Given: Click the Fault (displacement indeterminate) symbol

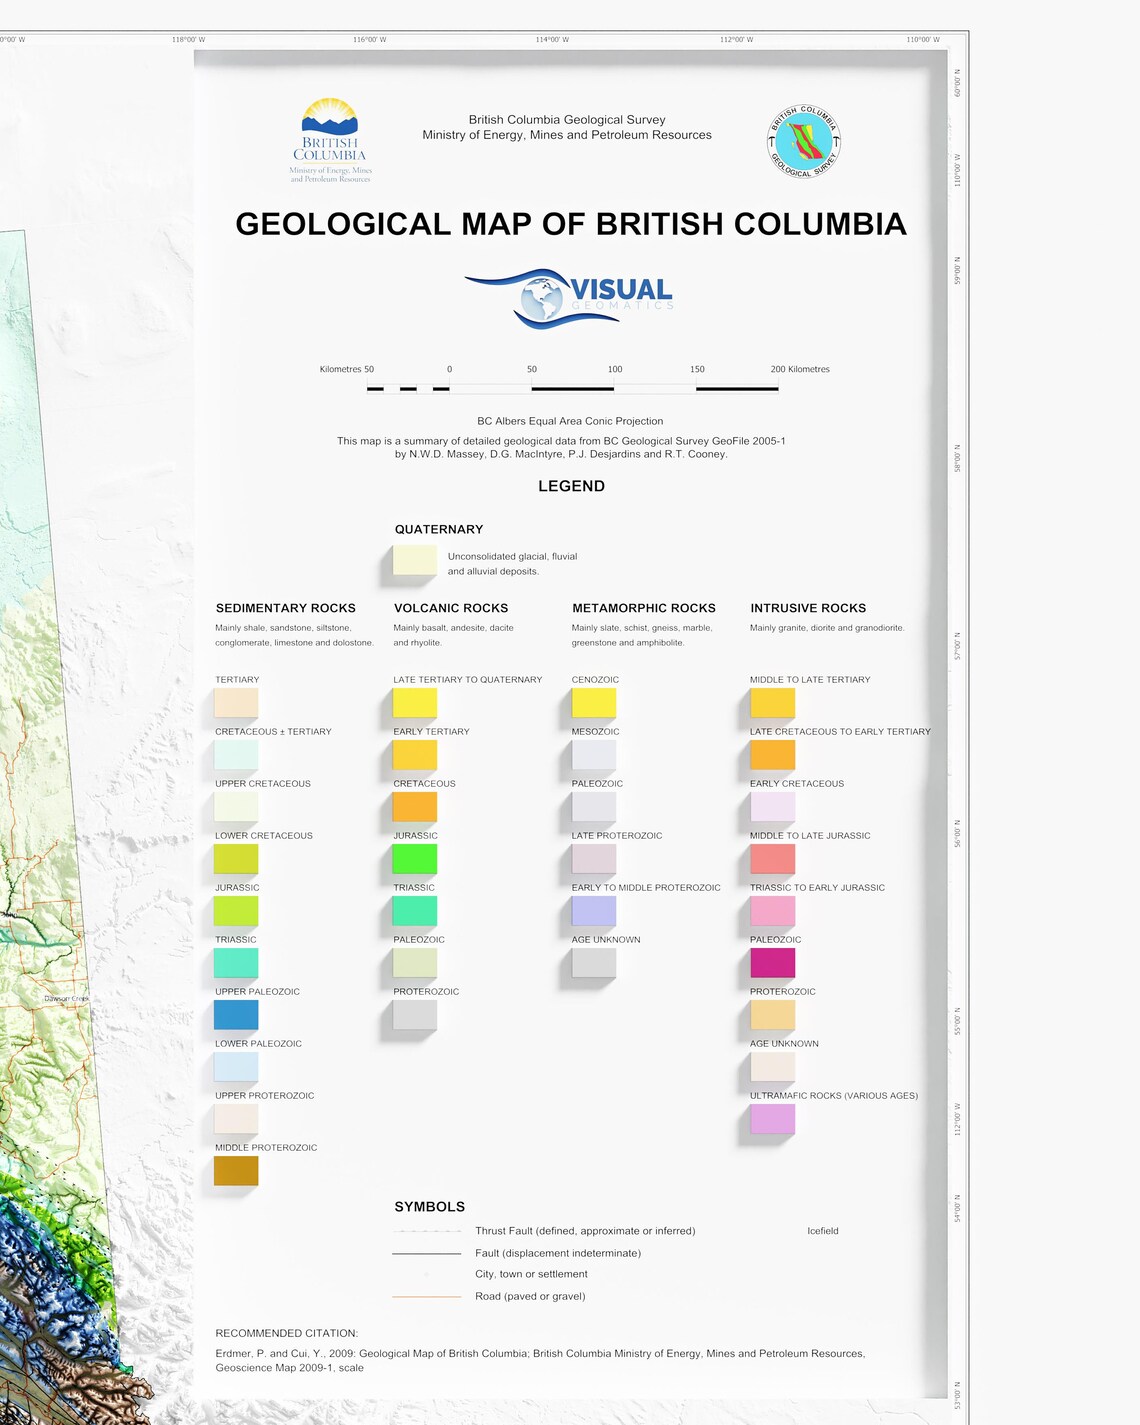Looking at the screenshot, I should point(428,1252).
